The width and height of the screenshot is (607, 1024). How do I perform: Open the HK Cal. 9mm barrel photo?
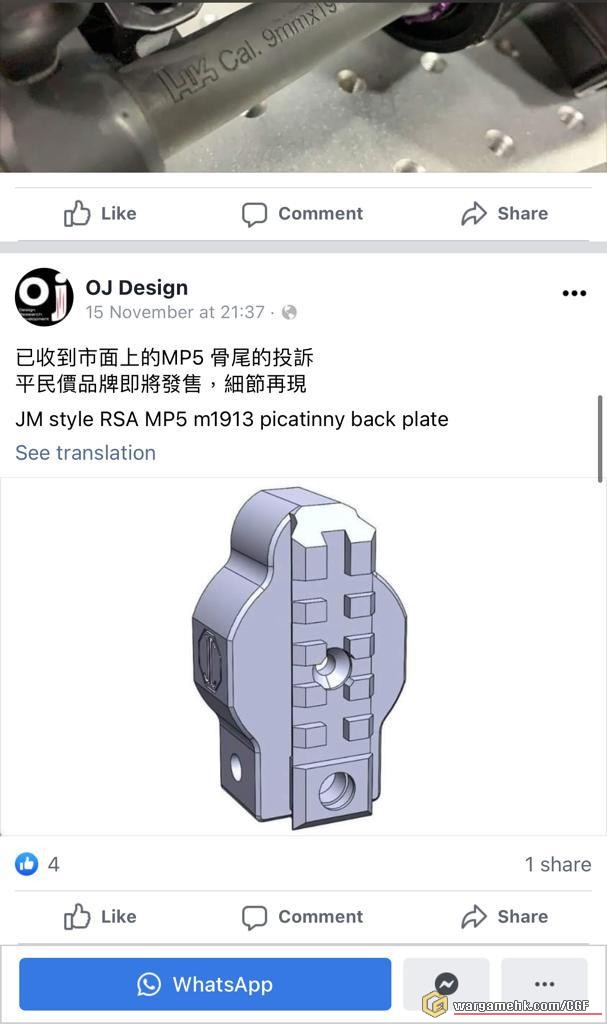303,86
